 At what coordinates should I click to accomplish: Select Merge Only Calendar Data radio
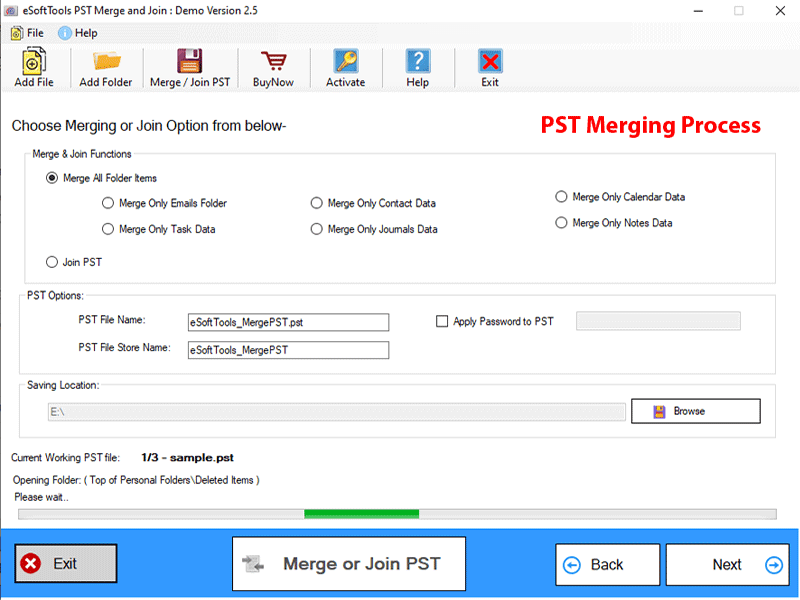click(561, 196)
